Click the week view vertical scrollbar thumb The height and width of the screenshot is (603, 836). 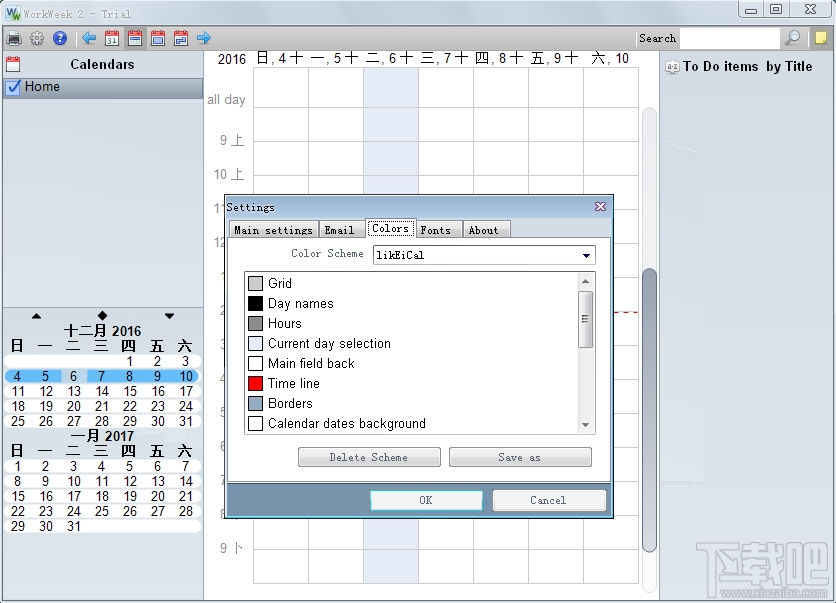click(x=649, y=411)
